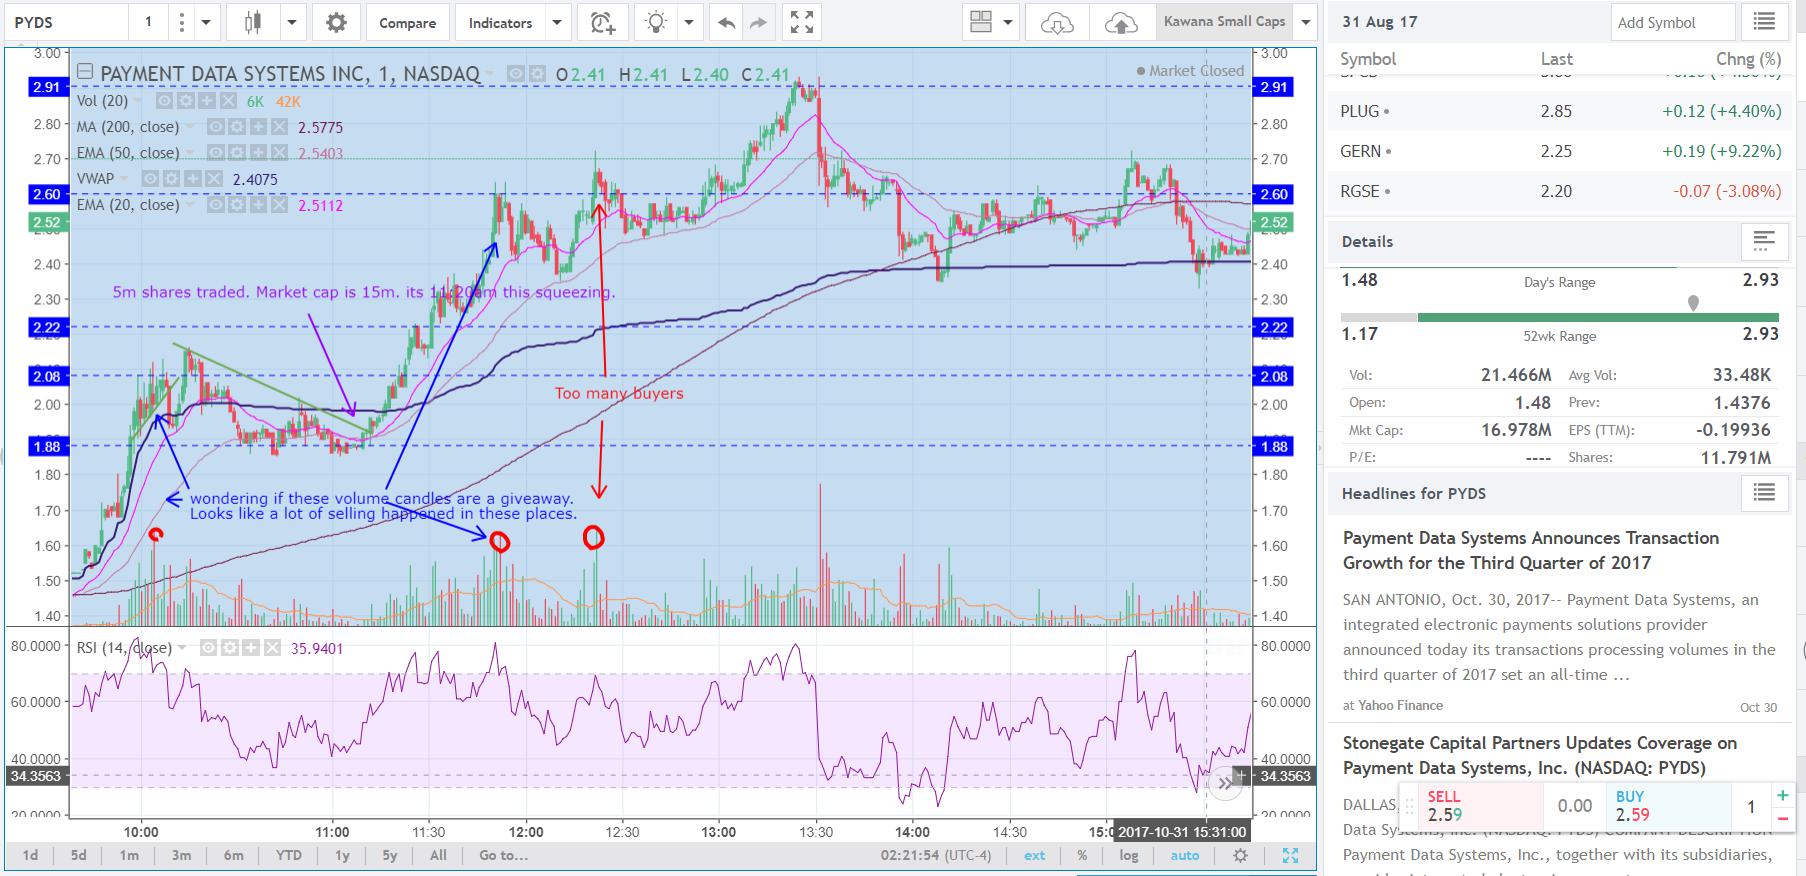Open settings for MA (200, close)
Viewport: 1806px width, 876px height.
[236, 127]
